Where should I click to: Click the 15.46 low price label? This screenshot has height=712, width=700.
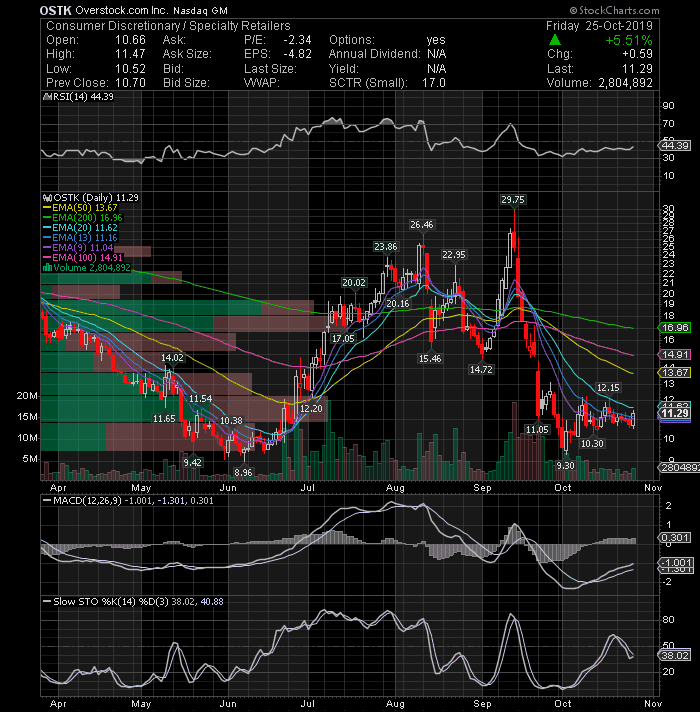pos(430,358)
